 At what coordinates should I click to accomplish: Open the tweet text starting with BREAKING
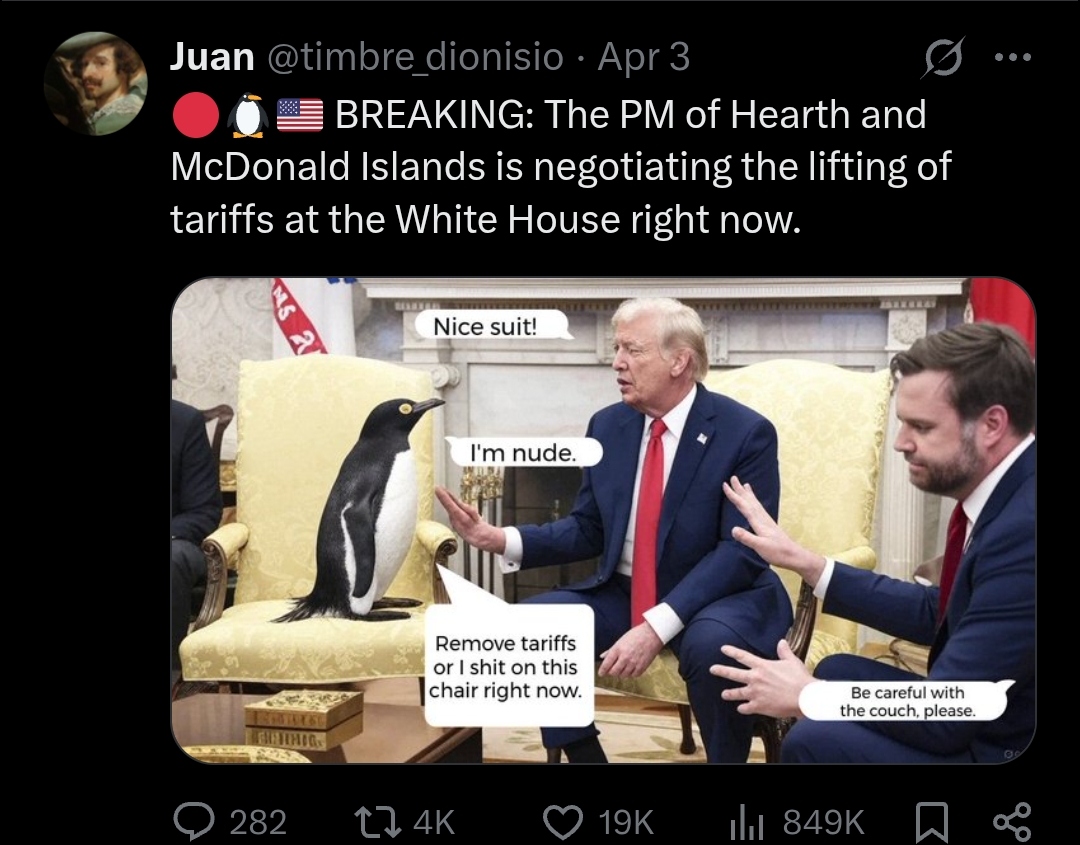561,167
